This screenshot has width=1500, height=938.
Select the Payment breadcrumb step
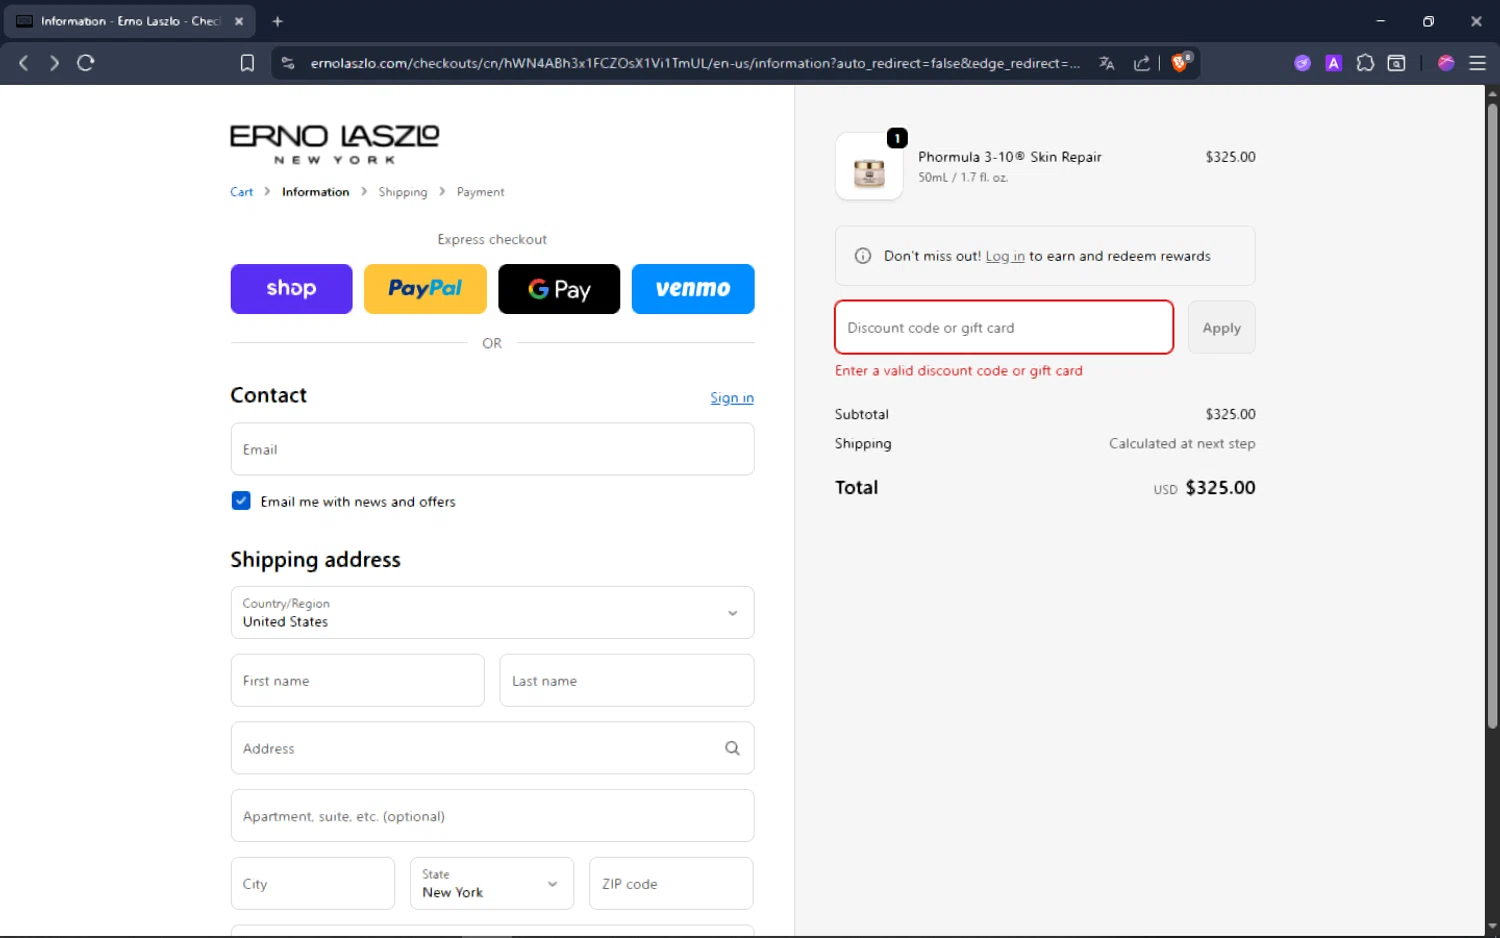(481, 192)
